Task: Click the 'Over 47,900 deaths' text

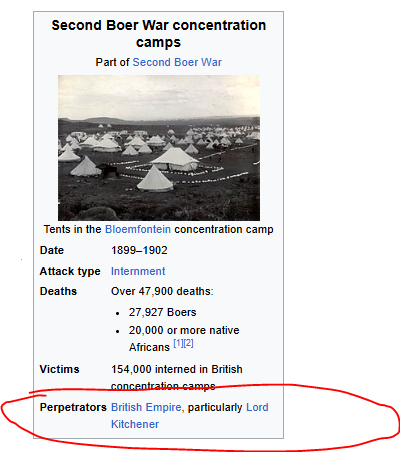Action: [162, 291]
